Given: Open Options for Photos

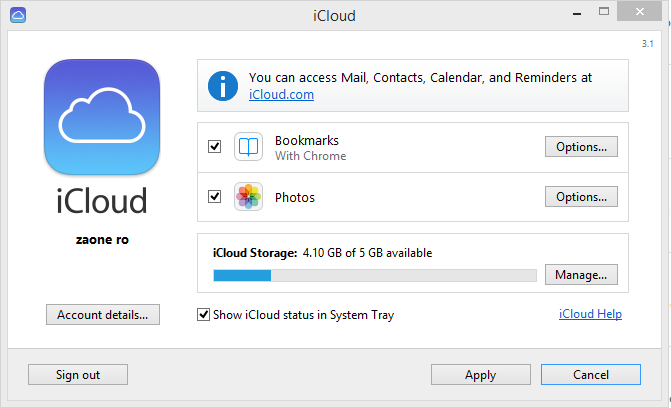Looking at the screenshot, I should tap(581, 197).
